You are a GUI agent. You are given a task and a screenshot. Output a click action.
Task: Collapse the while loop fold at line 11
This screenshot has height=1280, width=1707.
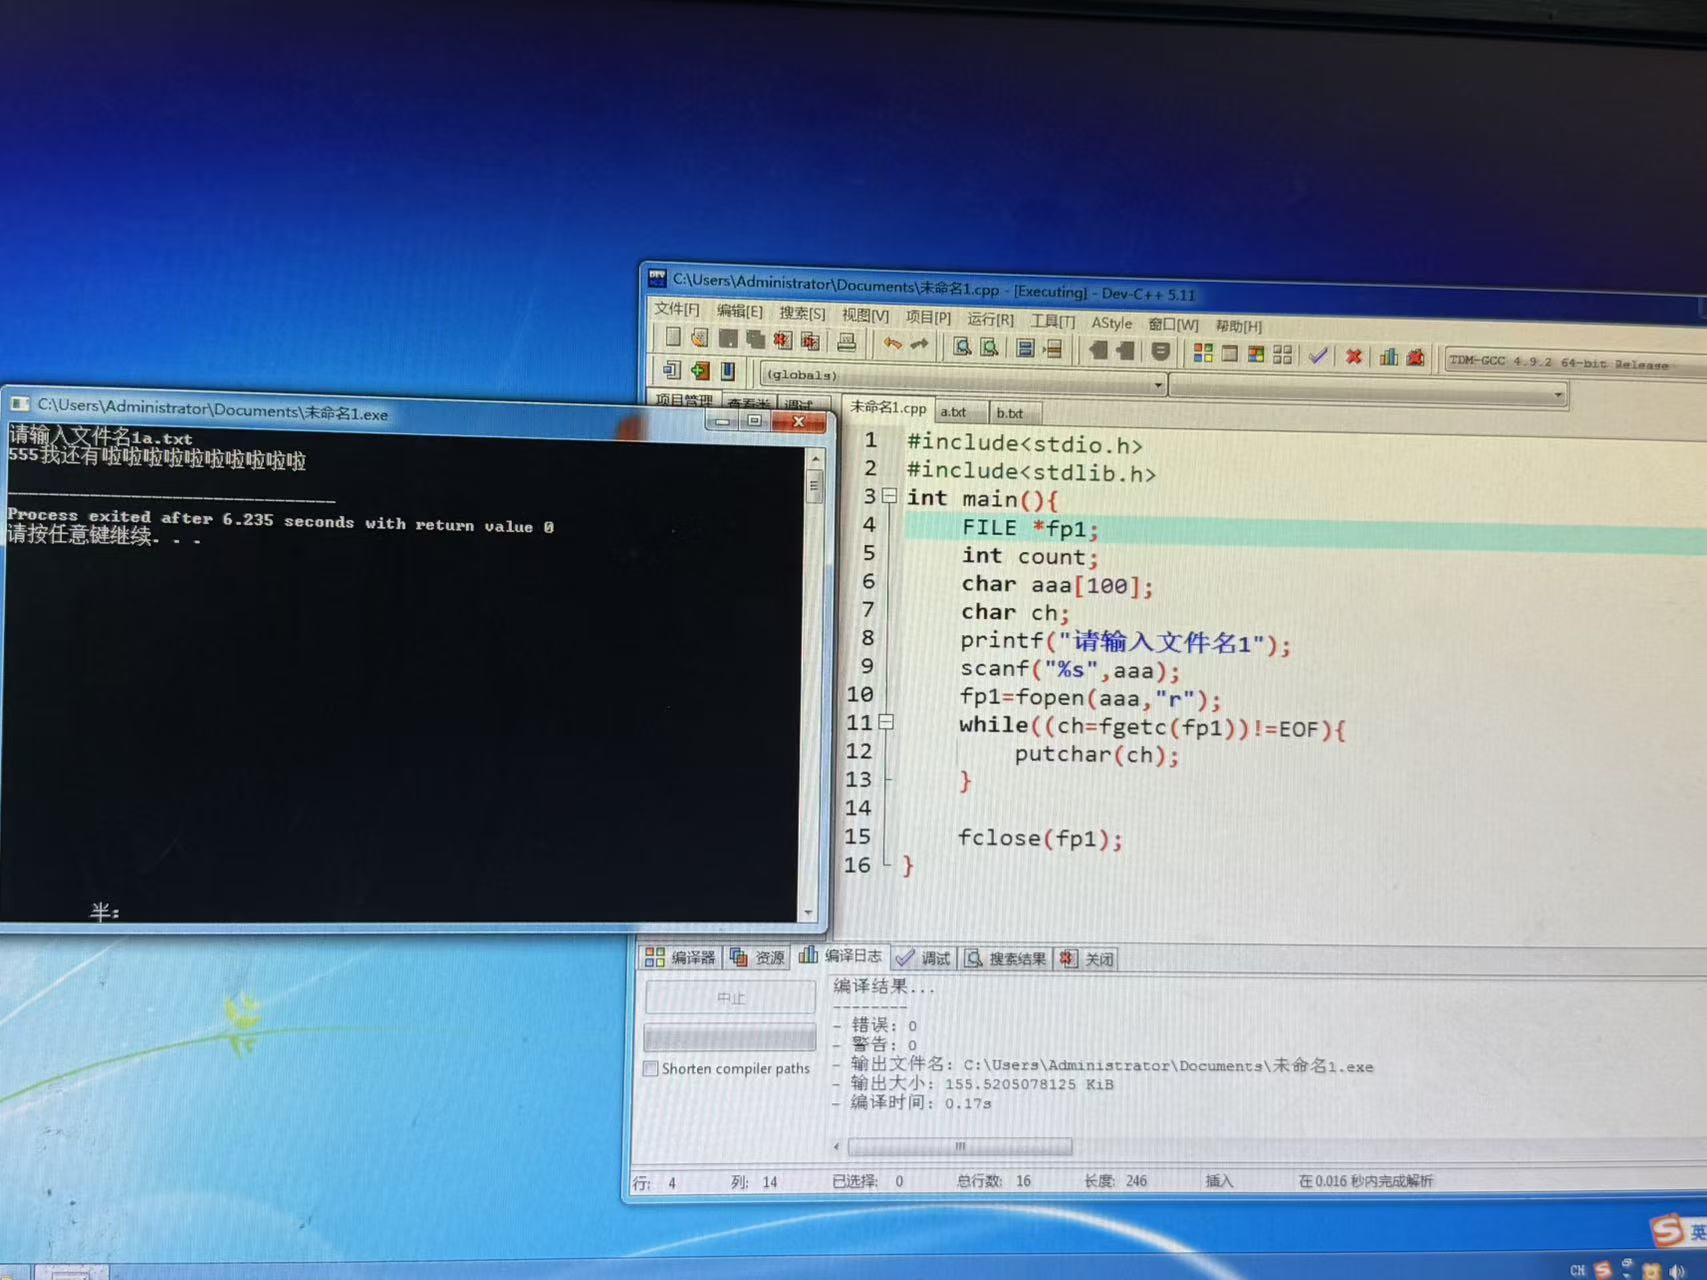[886, 722]
